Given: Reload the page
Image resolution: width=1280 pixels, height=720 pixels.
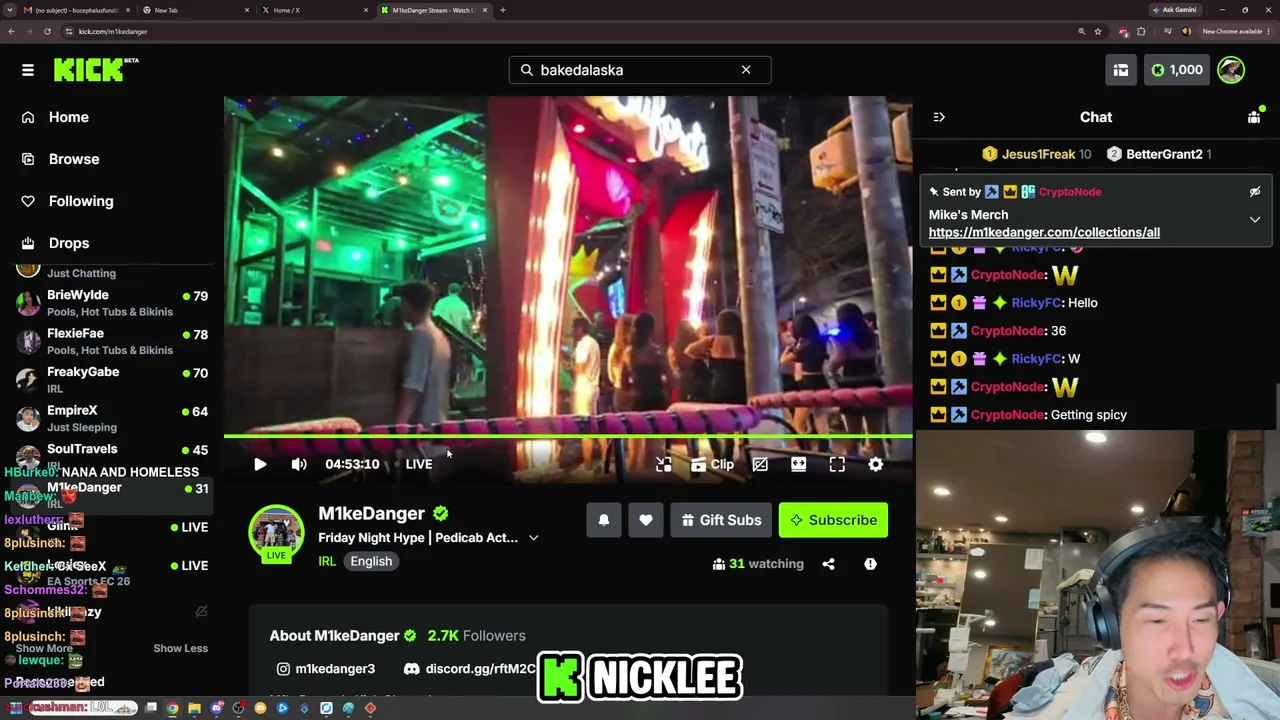Looking at the screenshot, I should (47, 31).
